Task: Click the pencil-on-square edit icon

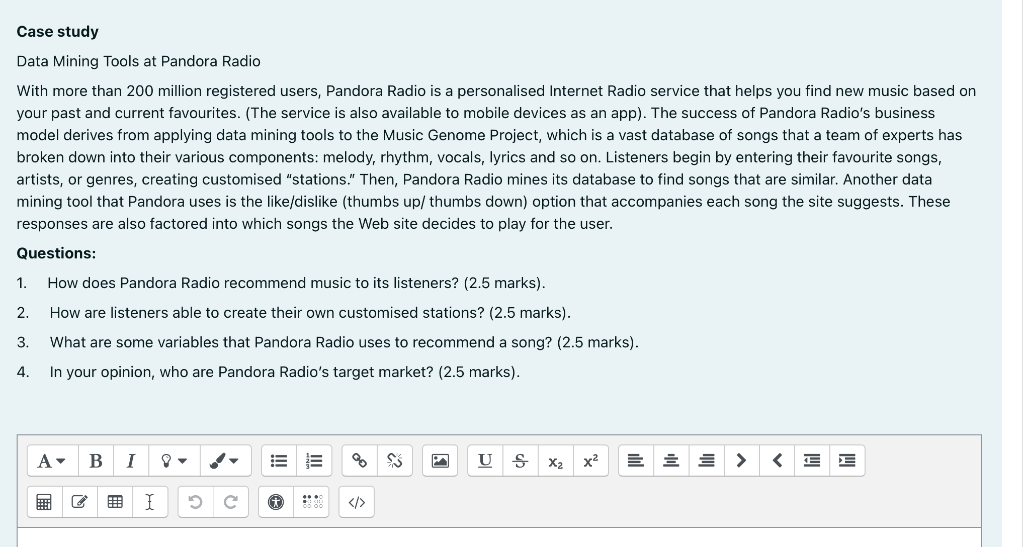Action: (x=80, y=502)
